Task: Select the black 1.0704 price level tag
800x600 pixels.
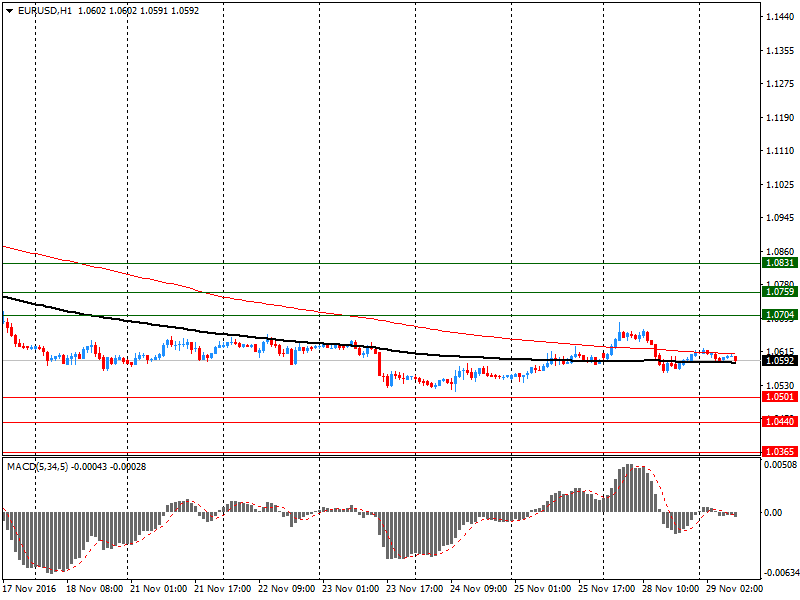Action: tap(779, 315)
